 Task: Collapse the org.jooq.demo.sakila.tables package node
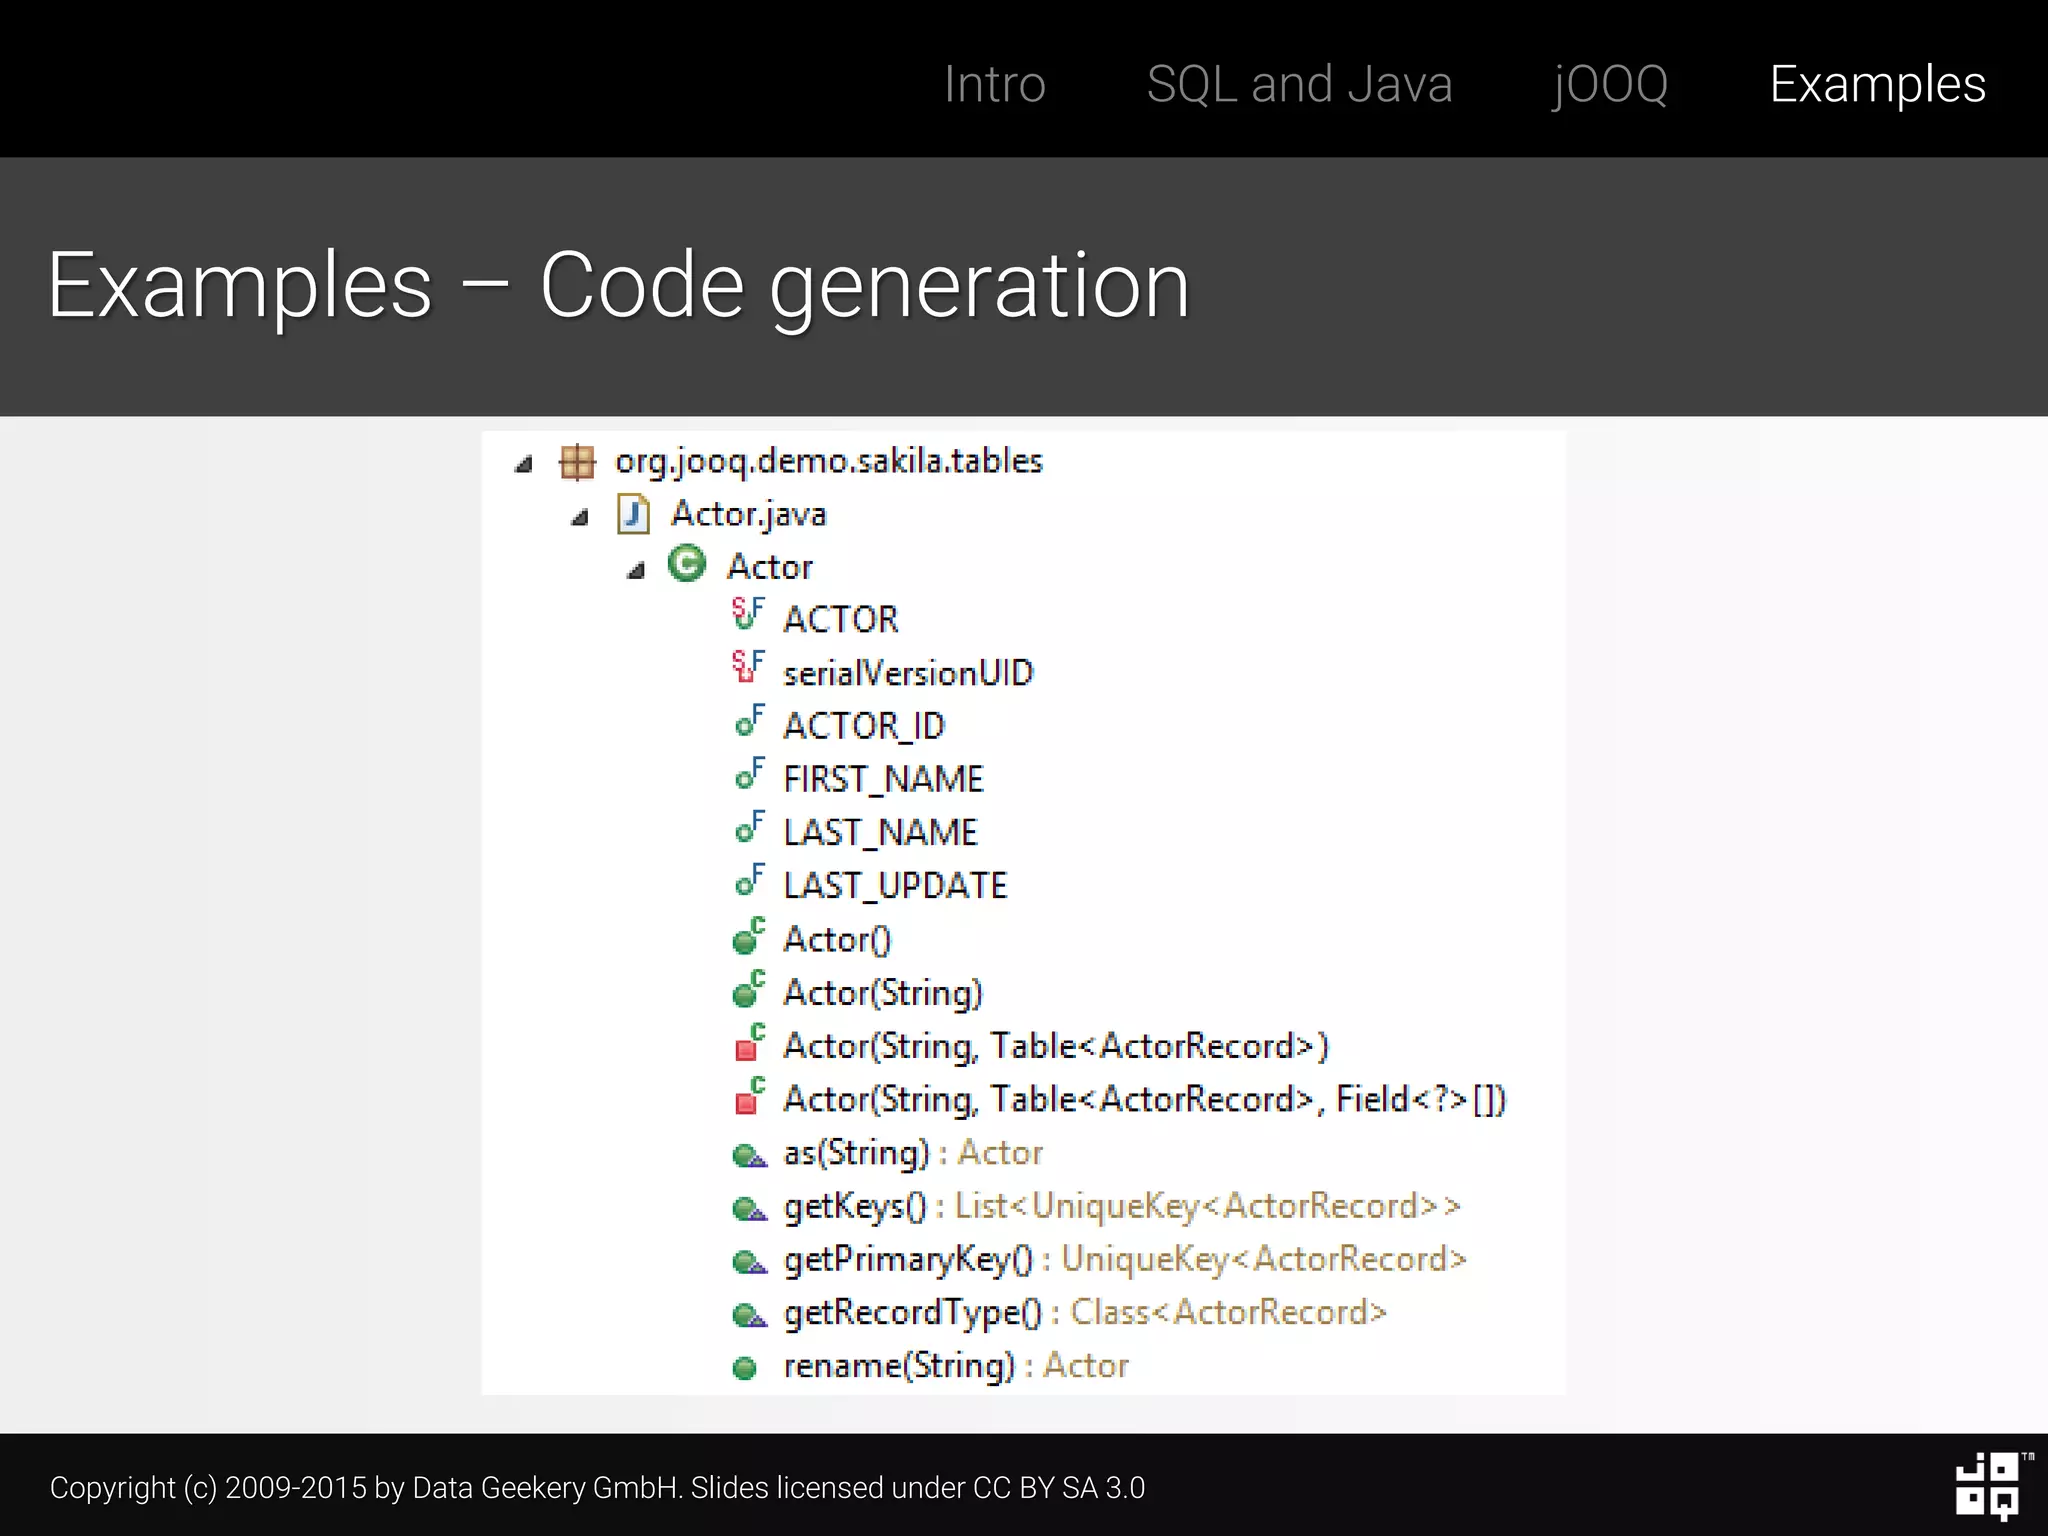click(x=523, y=464)
